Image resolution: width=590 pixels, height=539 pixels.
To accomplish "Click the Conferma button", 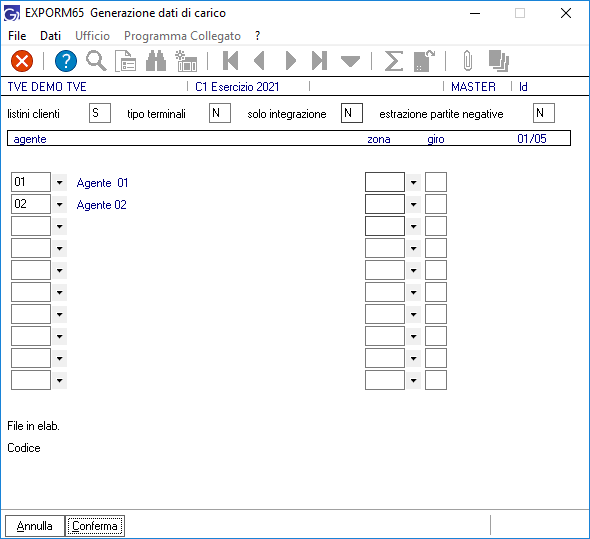I will click(x=95, y=526).
